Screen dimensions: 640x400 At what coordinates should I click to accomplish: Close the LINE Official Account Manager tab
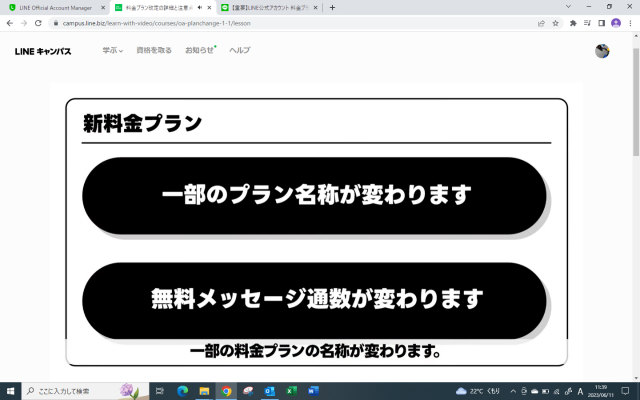coord(103,8)
